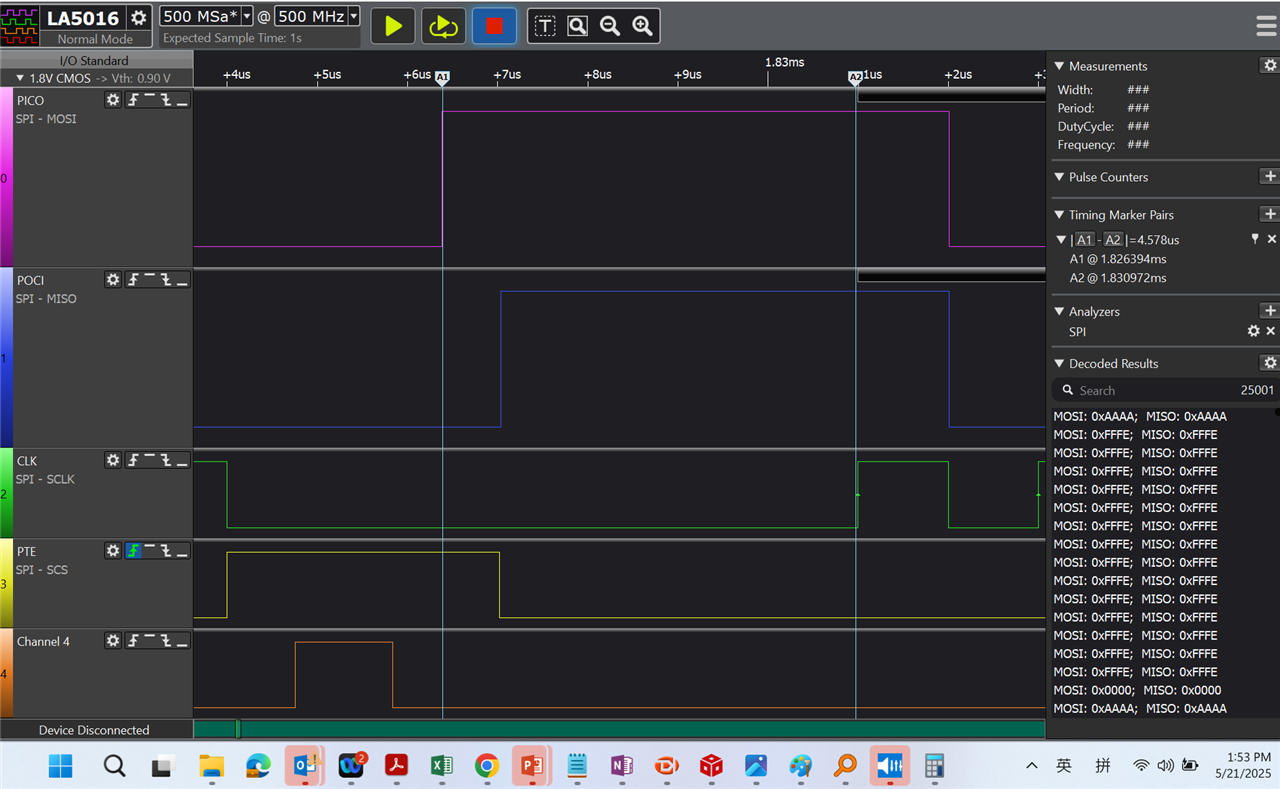The height and width of the screenshot is (789, 1280).
Task: Collapse the A1-A2 marker pair details
Action: click(1062, 240)
